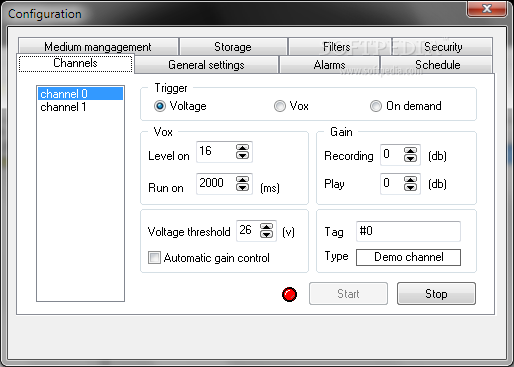Viewport: 514px width, 367px height.
Task: Click the Tag field containing #0
Action: tap(408, 231)
